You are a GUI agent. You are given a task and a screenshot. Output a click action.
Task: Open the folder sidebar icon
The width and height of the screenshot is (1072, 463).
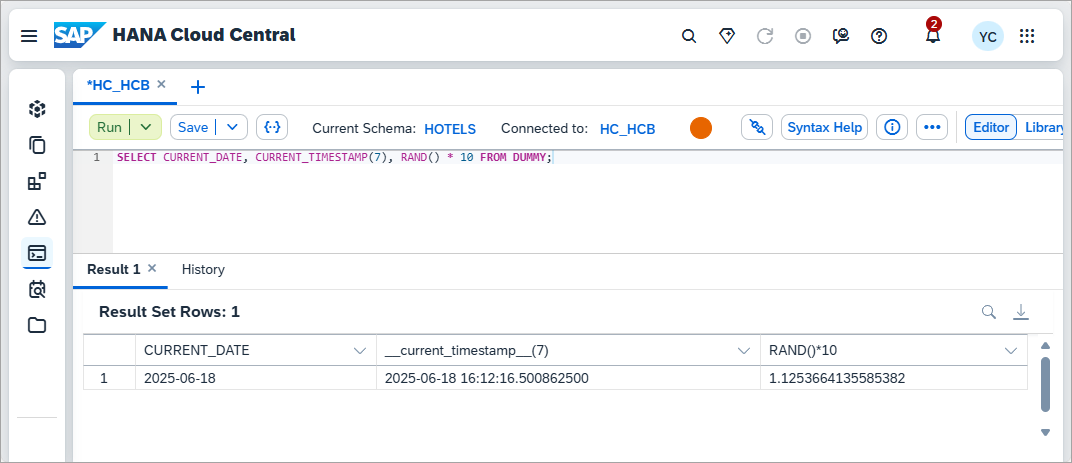coord(37,325)
